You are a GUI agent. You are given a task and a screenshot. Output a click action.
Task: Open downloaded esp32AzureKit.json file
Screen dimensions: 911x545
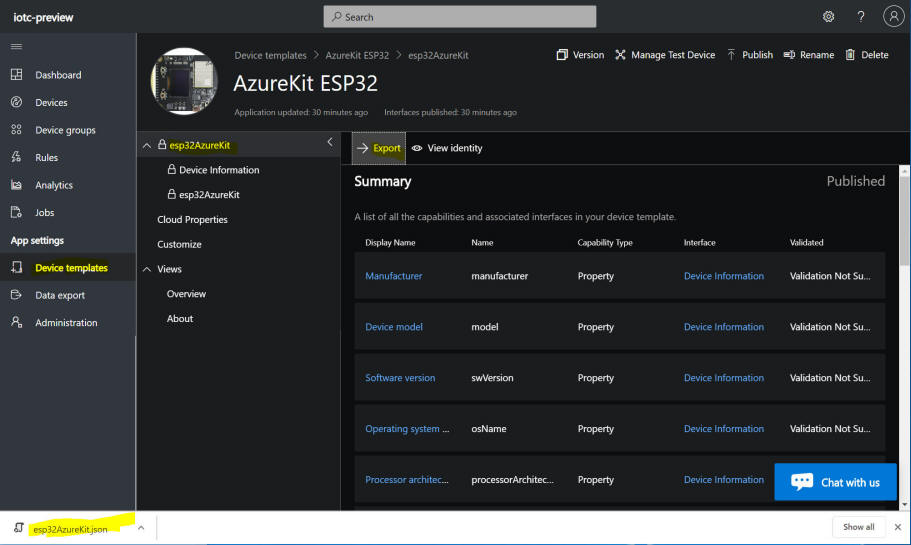point(70,529)
